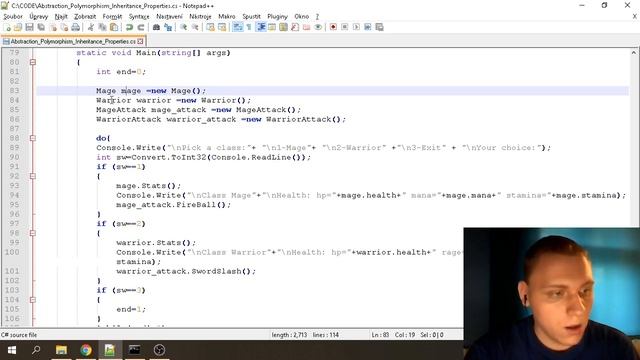Open the Pluginy menu
640x360 pixels.
278,16
